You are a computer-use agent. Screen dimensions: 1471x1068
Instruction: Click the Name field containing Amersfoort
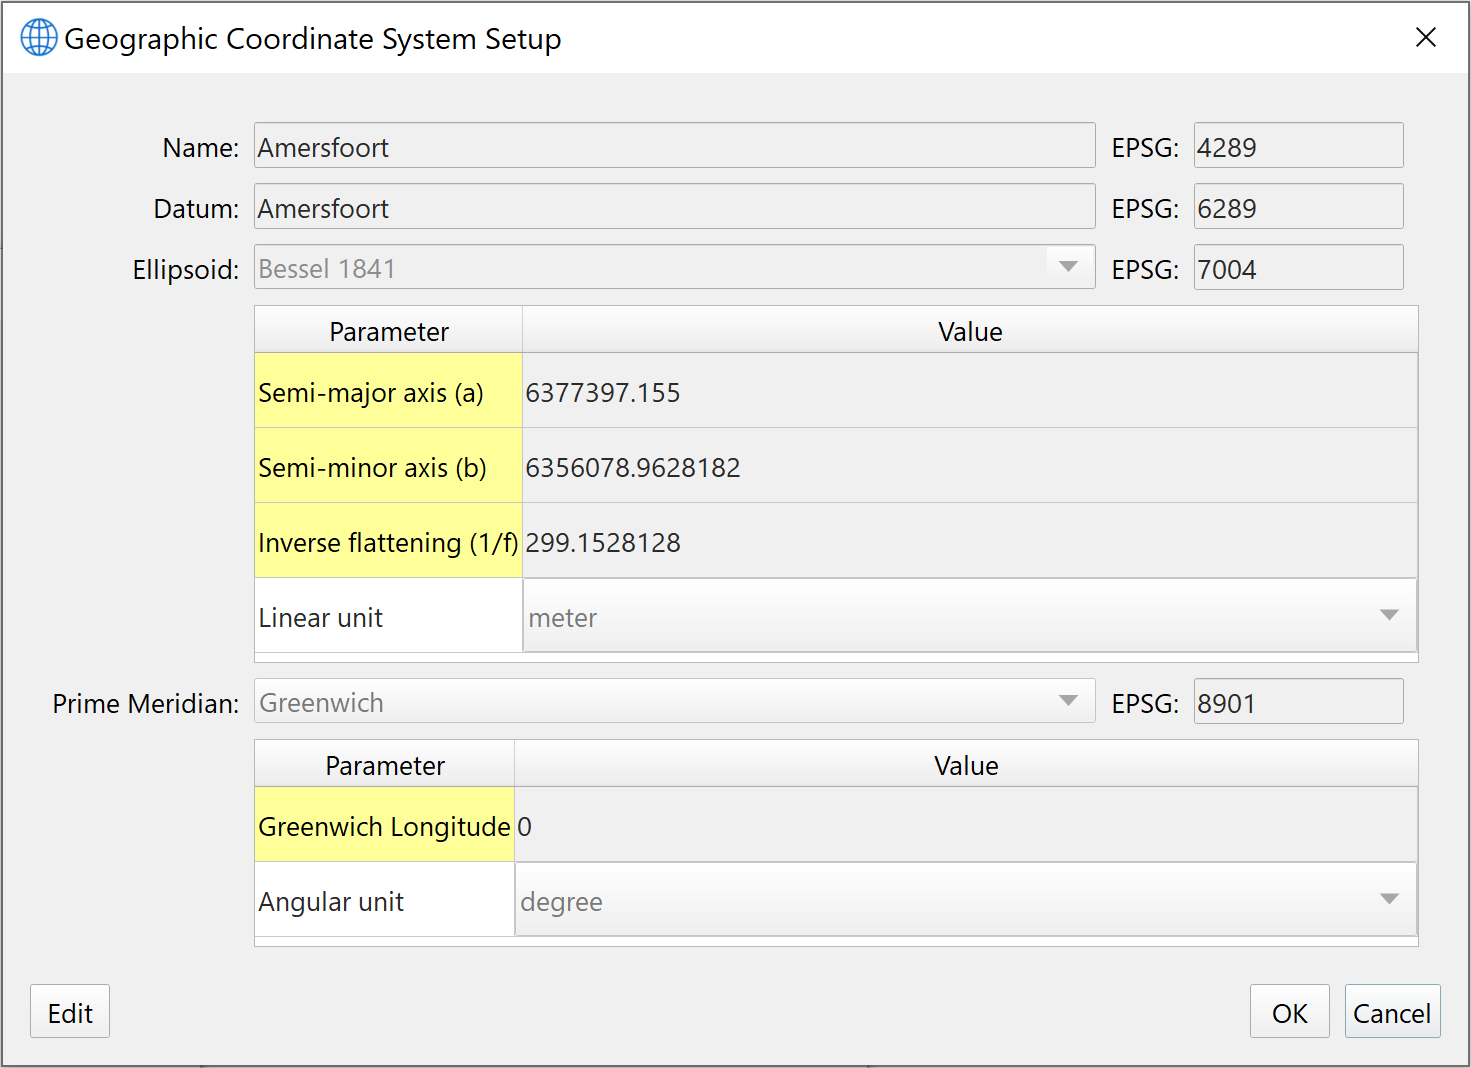(x=674, y=146)
